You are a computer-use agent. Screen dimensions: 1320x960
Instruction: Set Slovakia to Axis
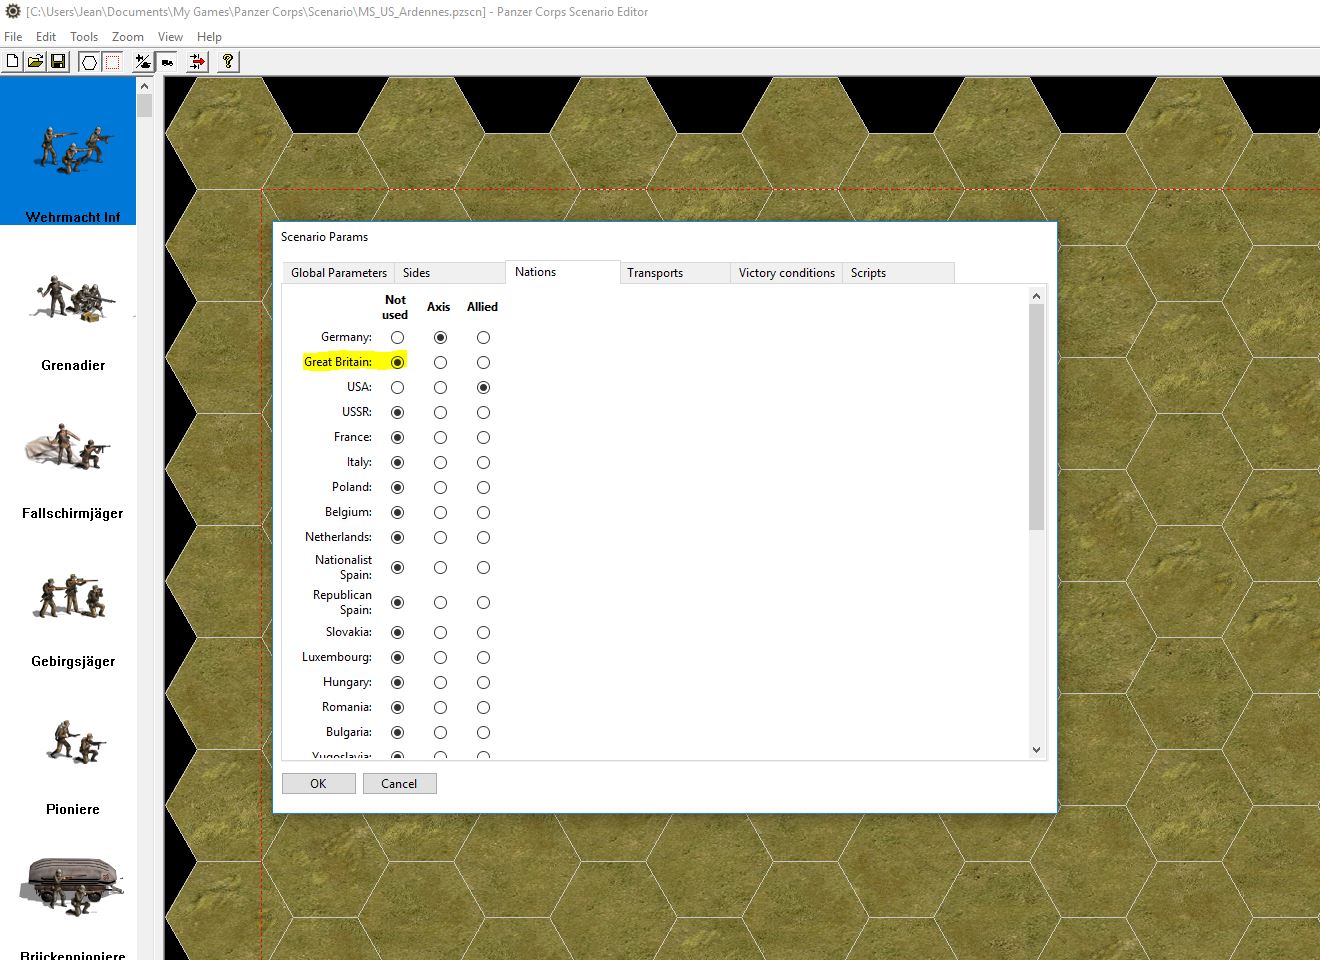pyautogui.click(x=440, y=633)
